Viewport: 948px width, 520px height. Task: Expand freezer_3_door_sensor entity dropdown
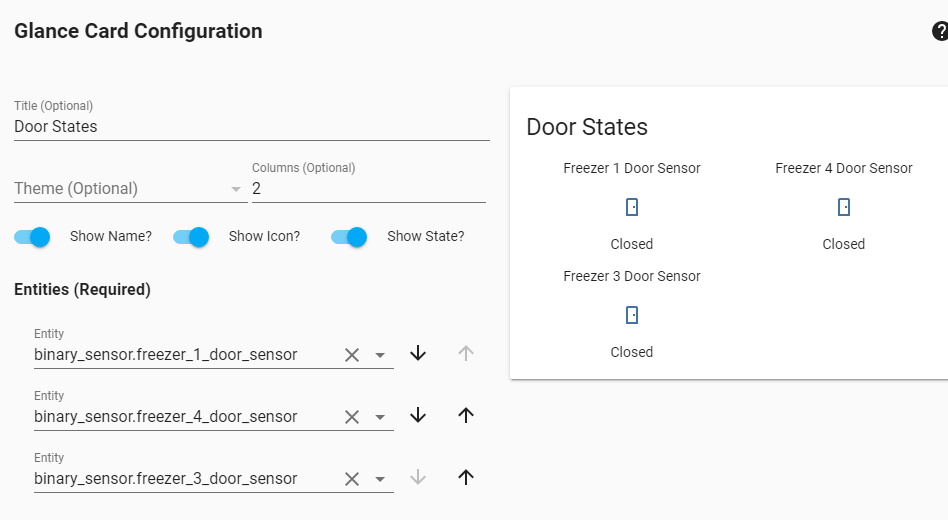[380, 479]
